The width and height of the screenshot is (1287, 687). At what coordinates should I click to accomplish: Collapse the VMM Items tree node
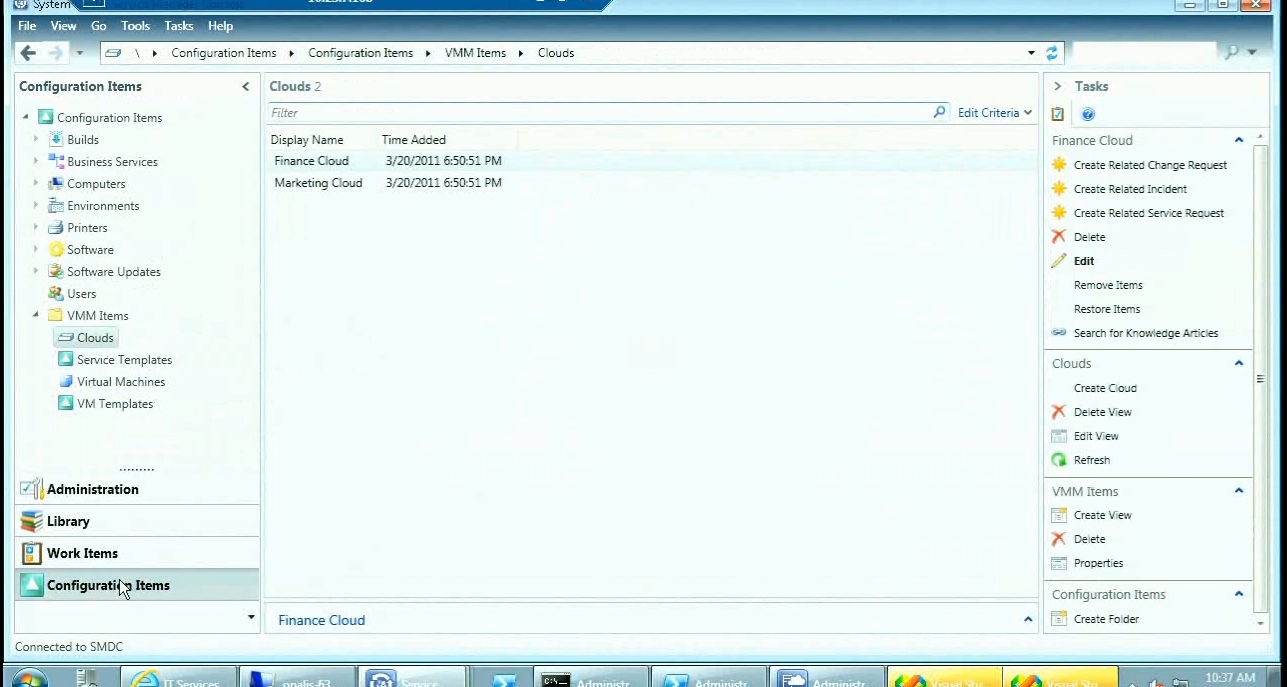[36, 315]
